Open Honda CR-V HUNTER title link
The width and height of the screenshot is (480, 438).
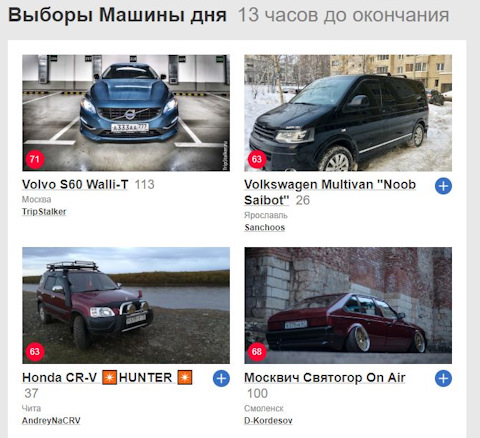pos(107,378)
